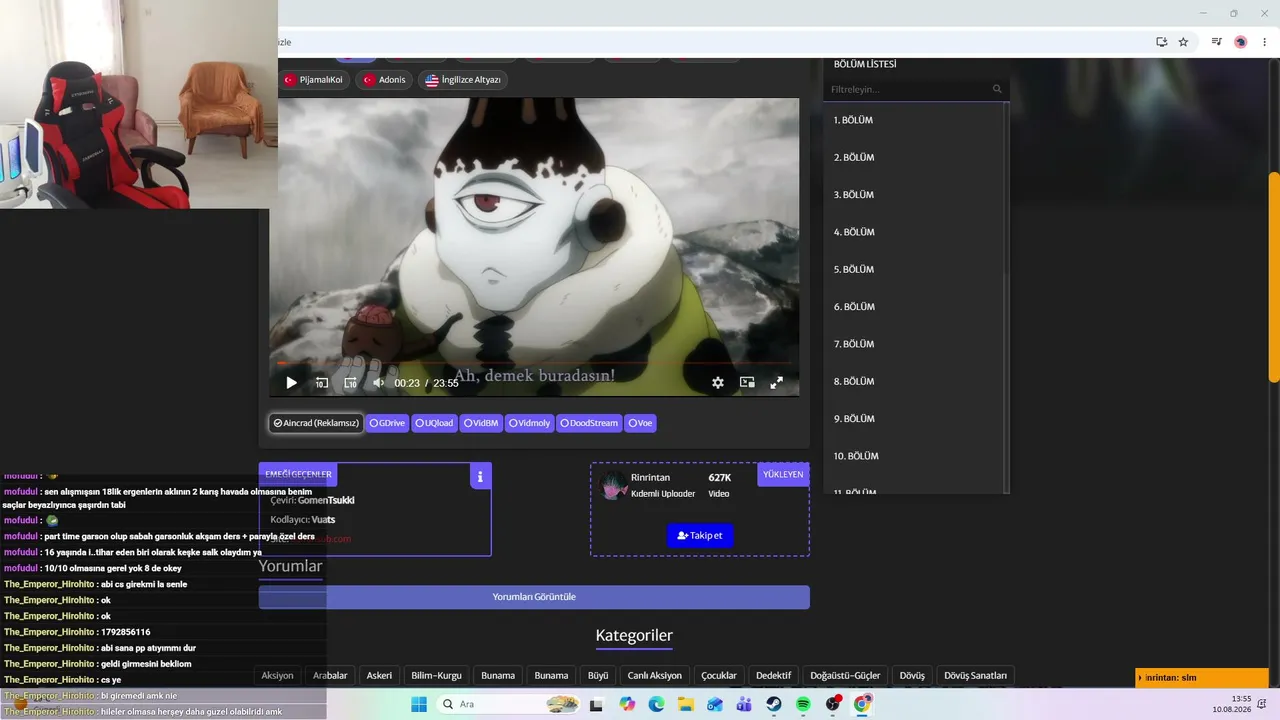Open Outlook from taskbar
This screenshot has height=720, width=1280.
point(715,704)
